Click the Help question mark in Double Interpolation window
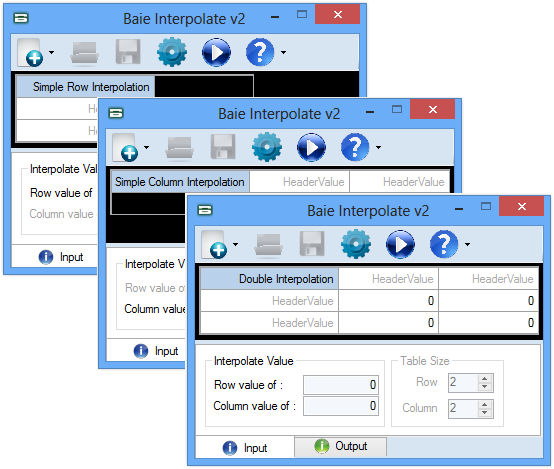This screenshot has width=554, height=469. 444,244
